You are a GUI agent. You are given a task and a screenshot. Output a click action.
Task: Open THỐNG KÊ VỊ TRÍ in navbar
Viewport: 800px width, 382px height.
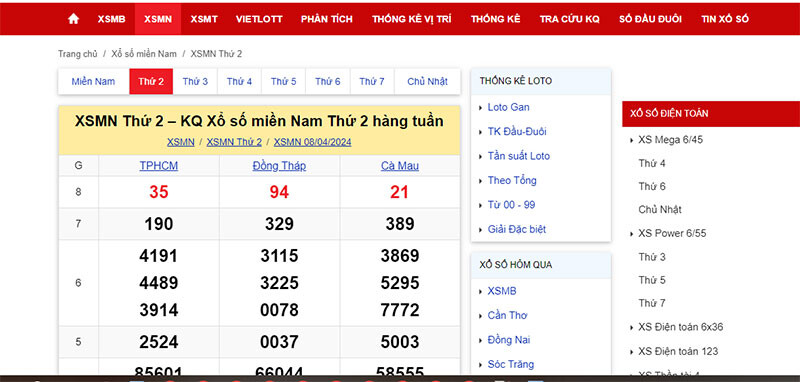(x=412, y=19)
